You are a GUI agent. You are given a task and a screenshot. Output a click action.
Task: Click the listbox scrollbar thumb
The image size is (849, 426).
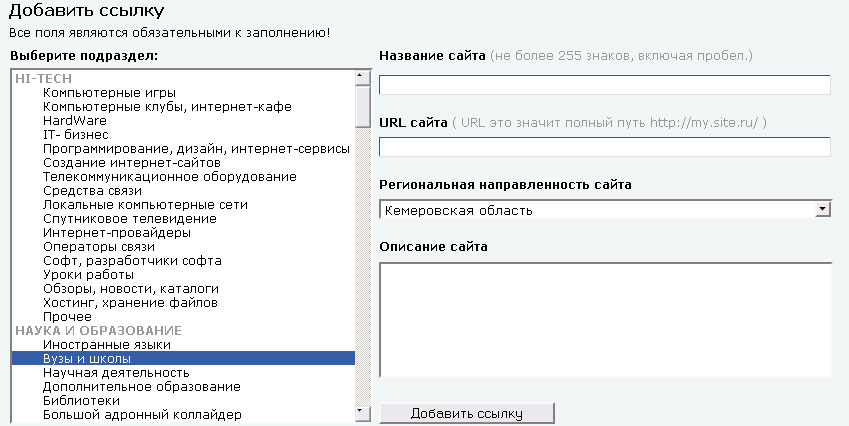pos(362,107)
